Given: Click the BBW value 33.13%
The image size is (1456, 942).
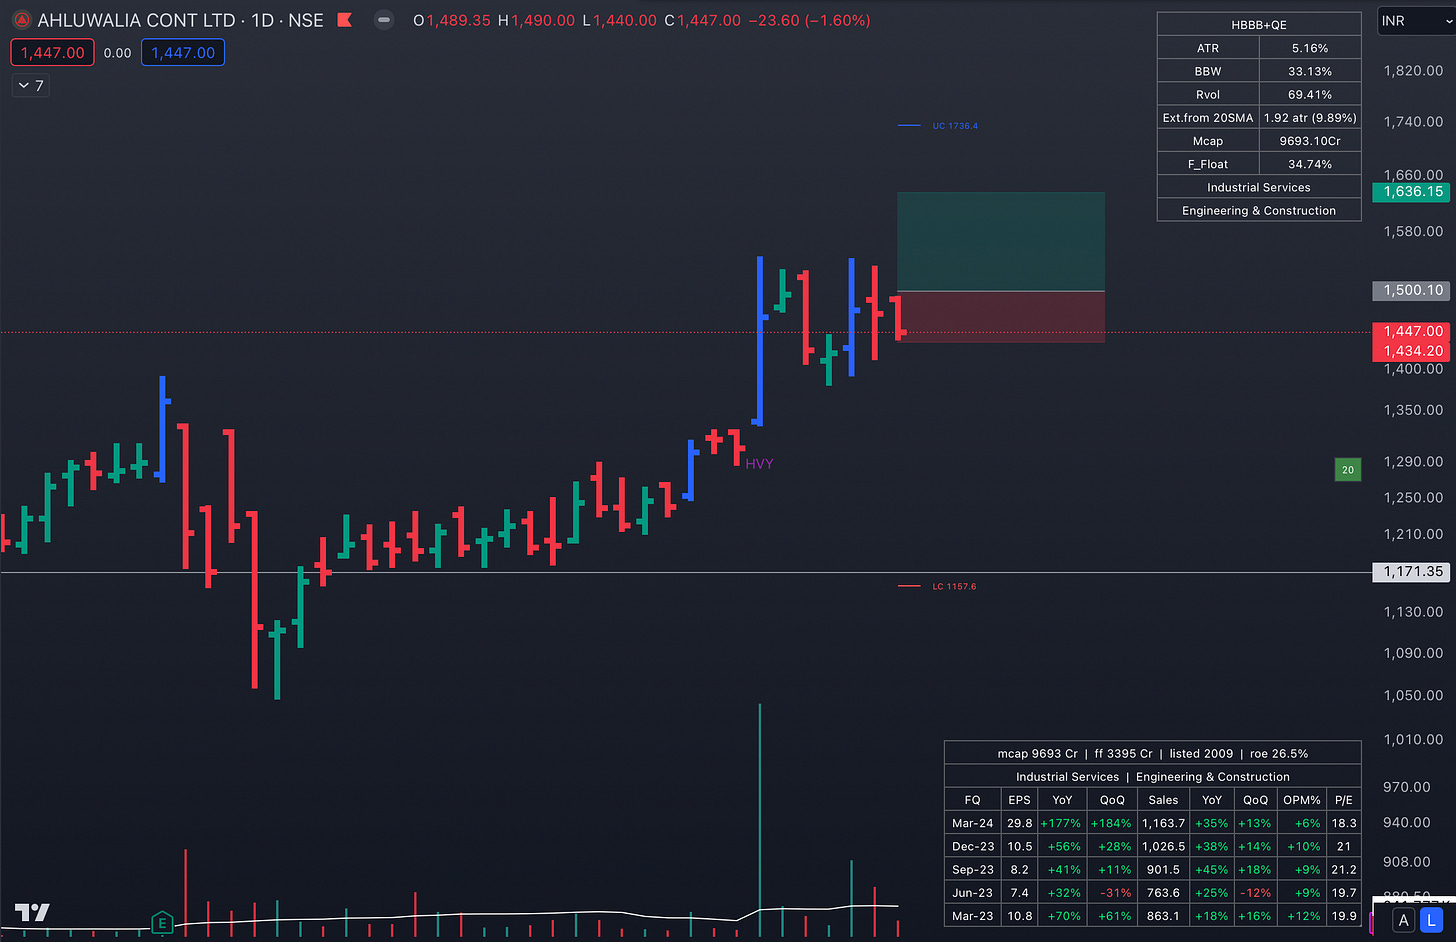Looking at the screenshot, I should click(x=1310, y=71).
